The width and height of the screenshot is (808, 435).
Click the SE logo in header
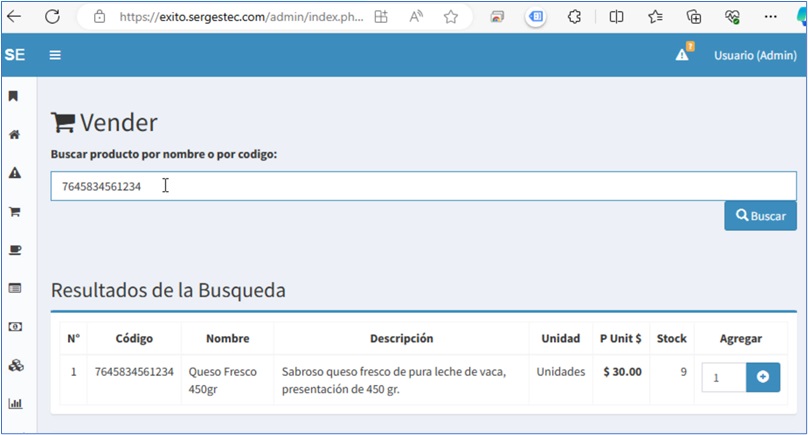click(x=15, y=55)
